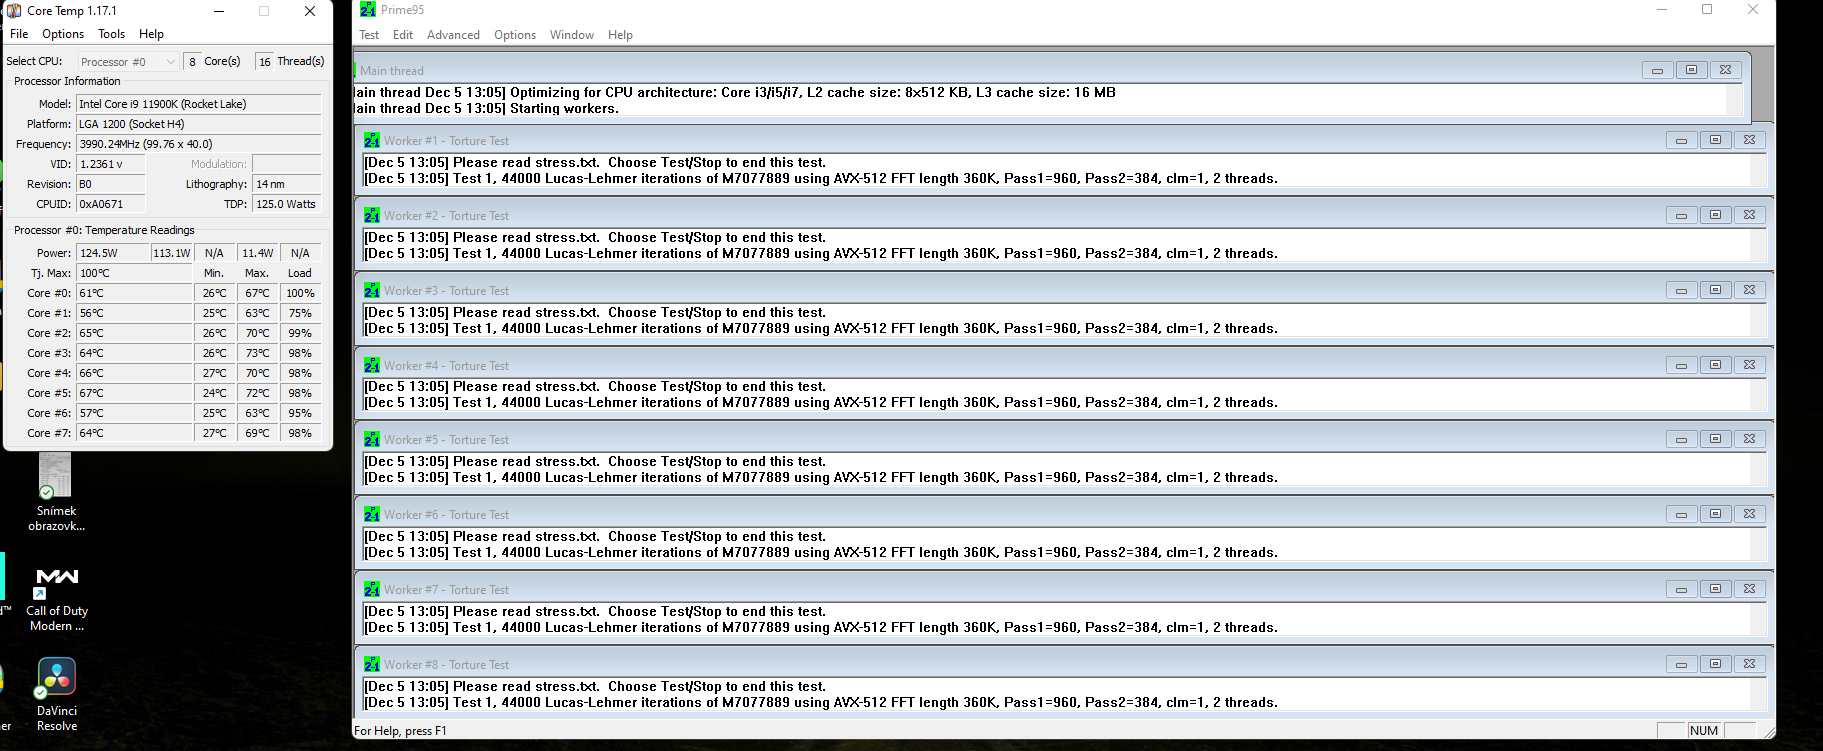Maximize the Worker #1 child window

click(1715, 140)
